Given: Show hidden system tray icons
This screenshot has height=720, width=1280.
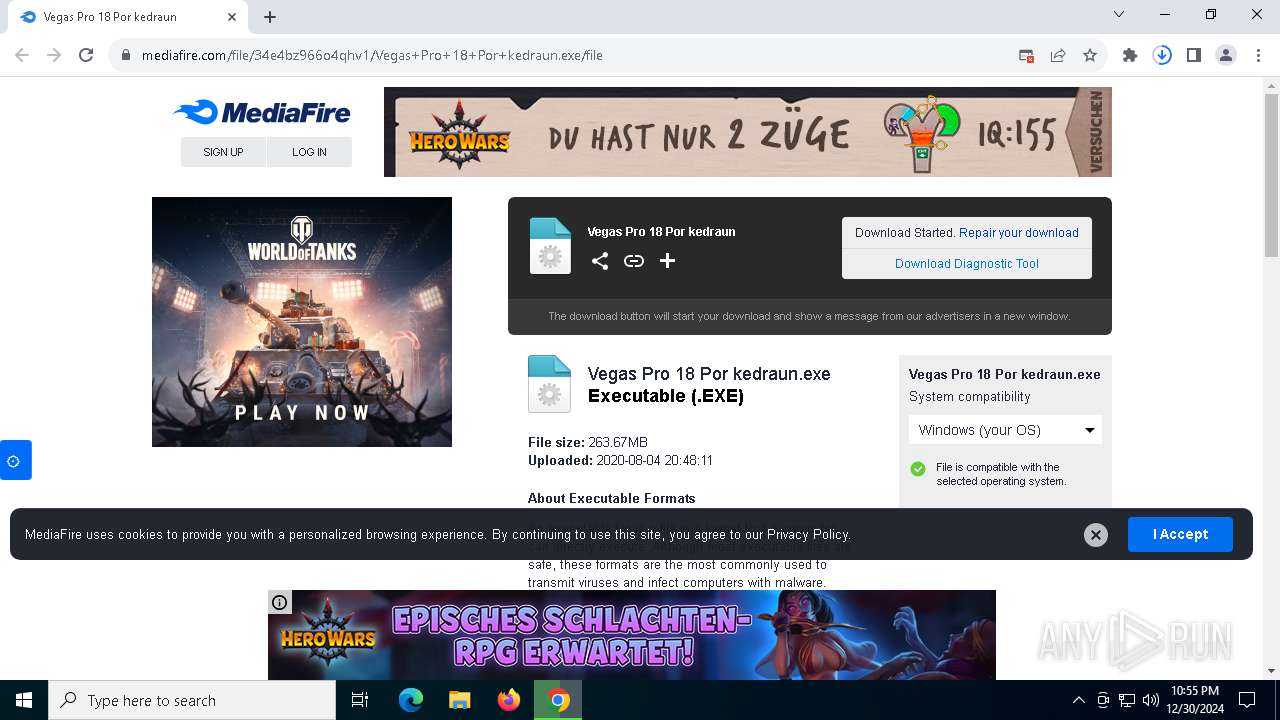Looking at the screenshot, I should pos(1079,700).
